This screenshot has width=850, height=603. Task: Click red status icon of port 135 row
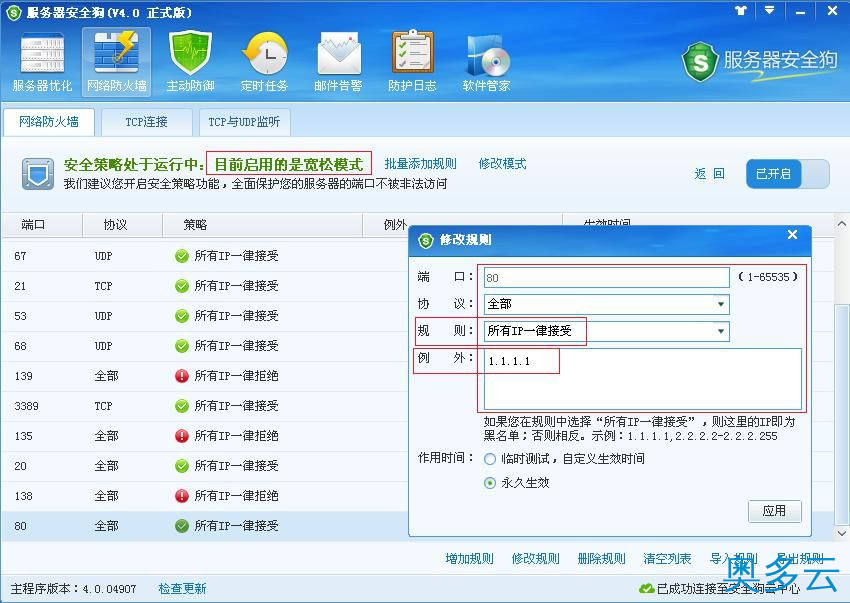point(182,436)
